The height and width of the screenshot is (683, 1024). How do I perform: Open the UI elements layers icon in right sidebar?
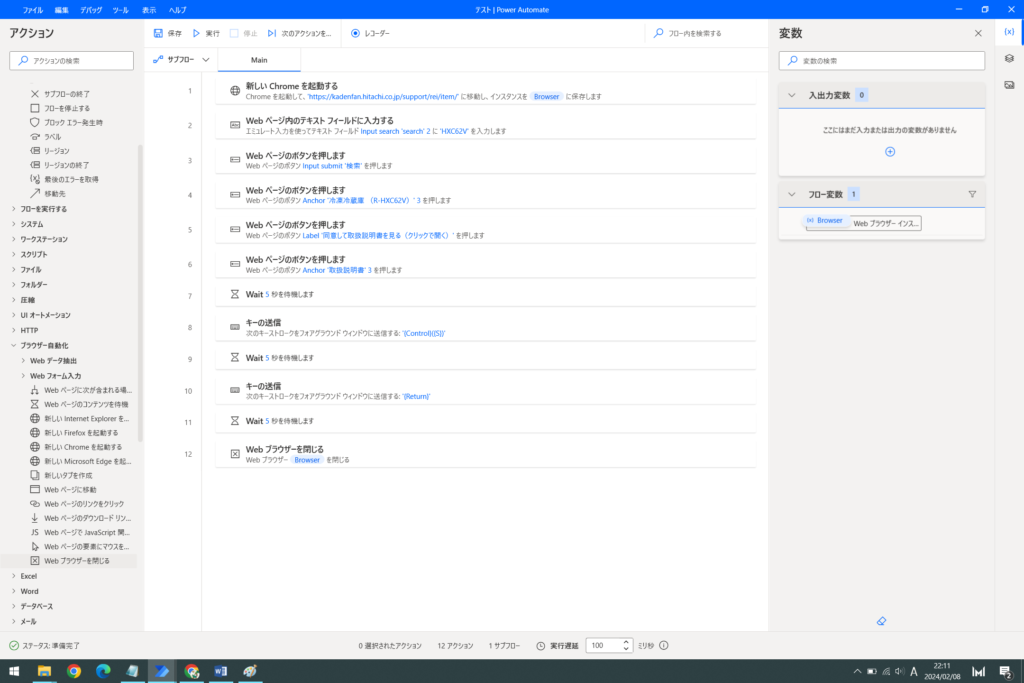1009,58
